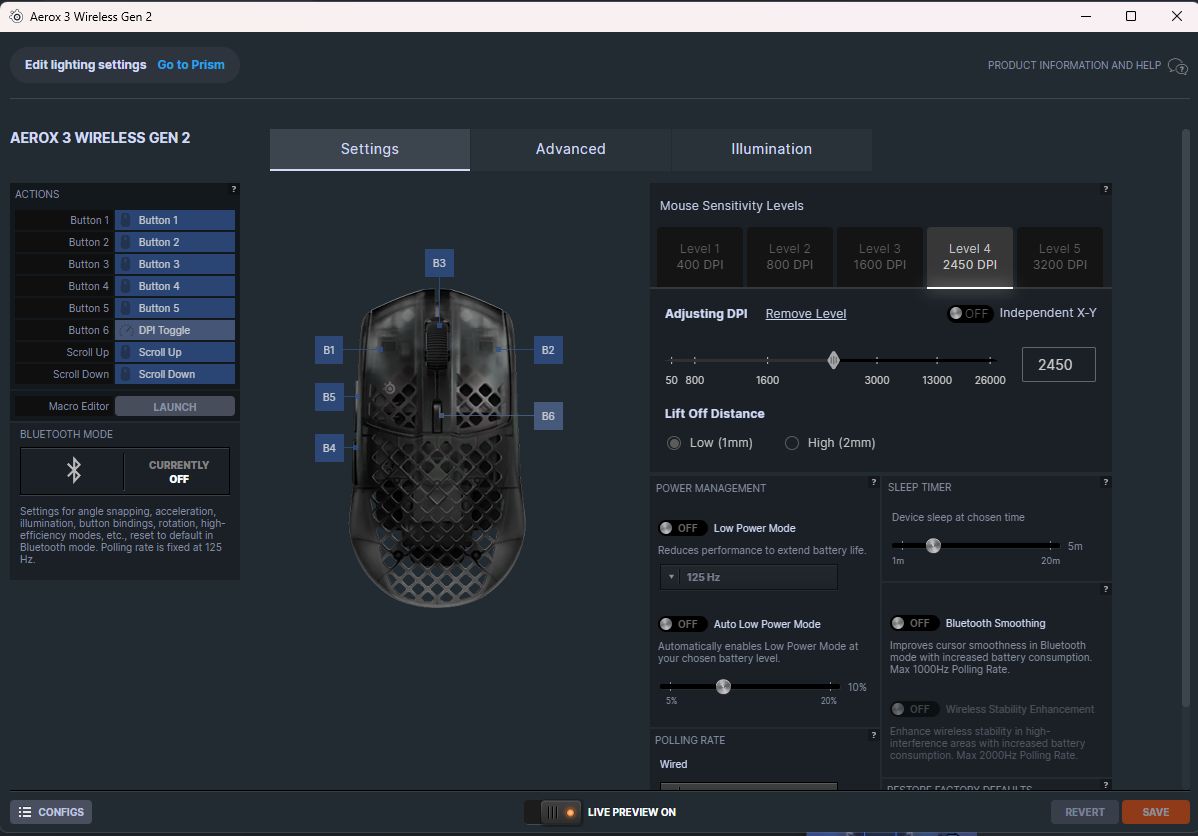1198x836 pixels.
Task: Select Level 1 400 DPI
Action: (700, 257)
